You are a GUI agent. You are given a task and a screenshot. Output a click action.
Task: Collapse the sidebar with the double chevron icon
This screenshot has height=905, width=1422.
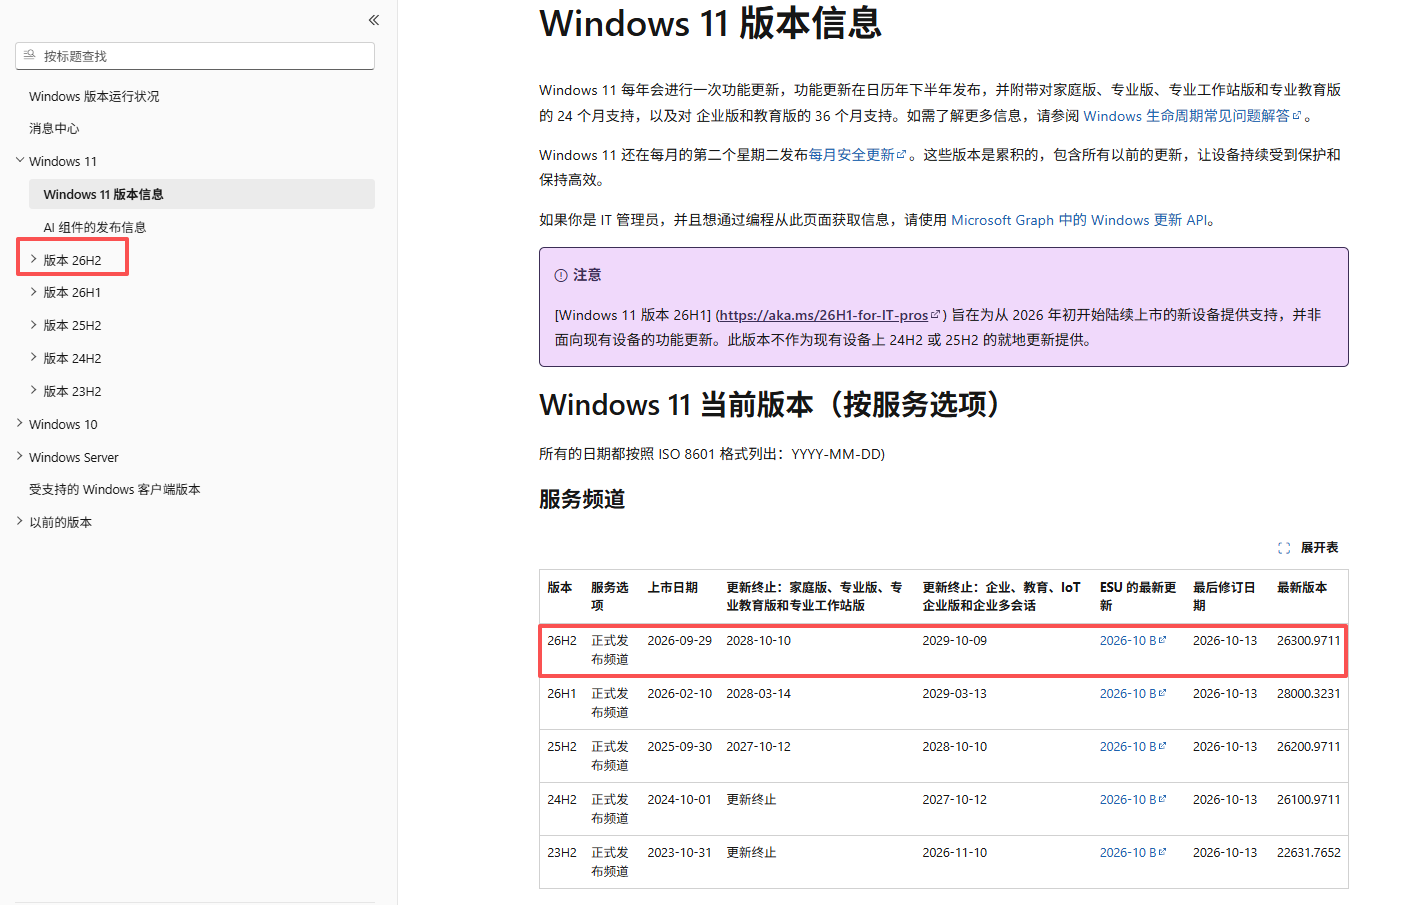pos(374,20)
